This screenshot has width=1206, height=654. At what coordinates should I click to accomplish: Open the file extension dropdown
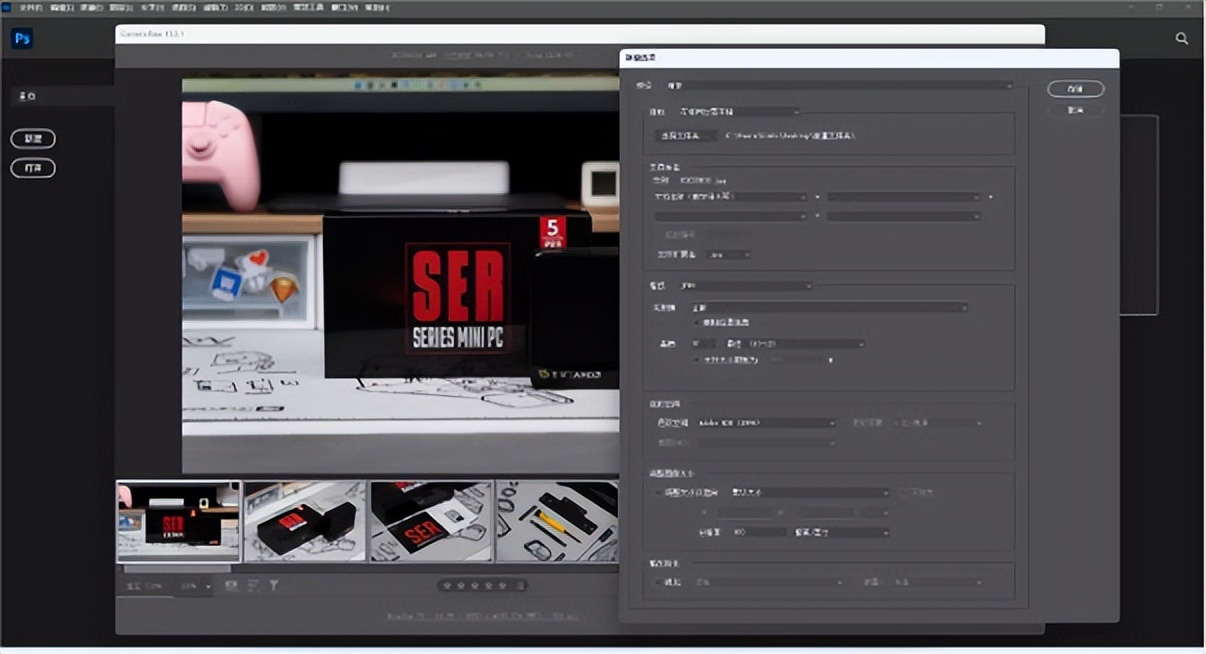728,255
